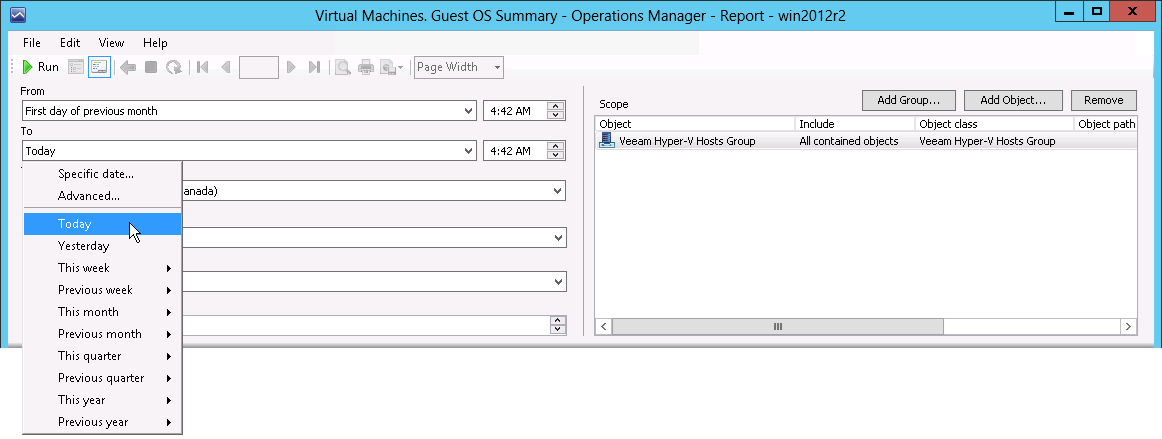Open the File menu
The width and height of the screenshot is (1162, 439).
32,43
